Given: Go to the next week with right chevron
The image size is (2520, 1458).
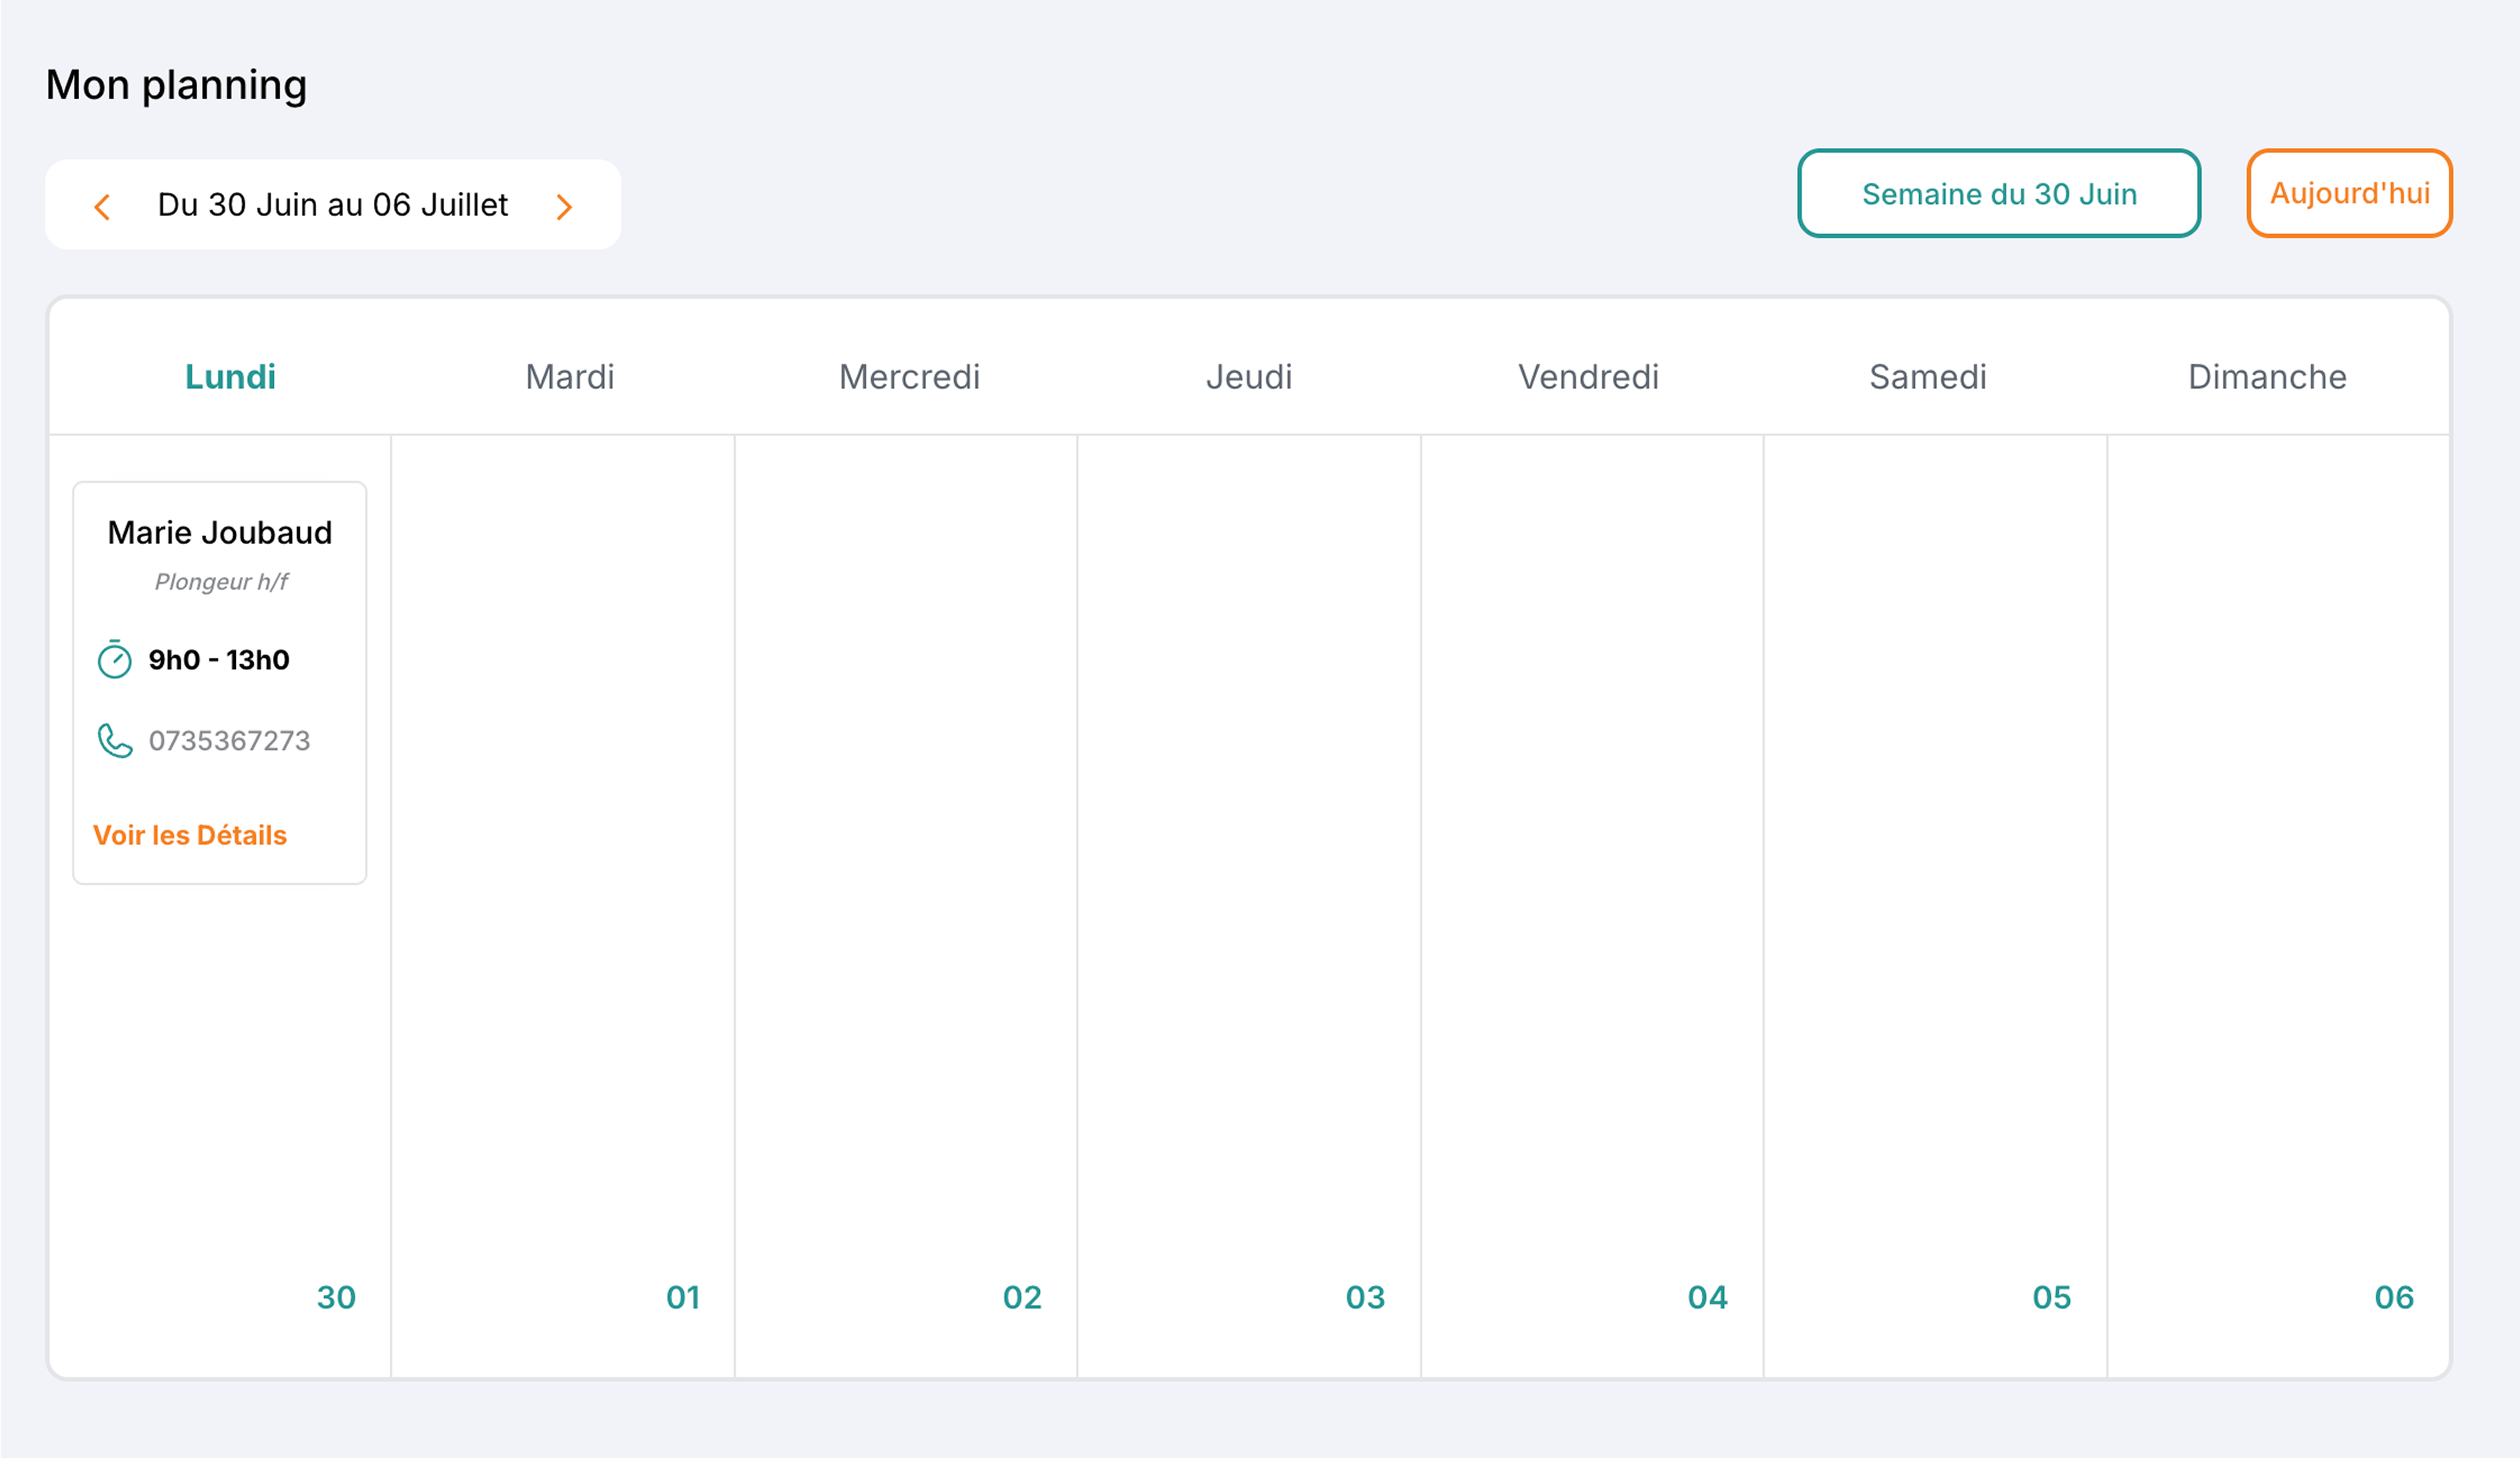Looking at the screenshot, I should [564, 207].
